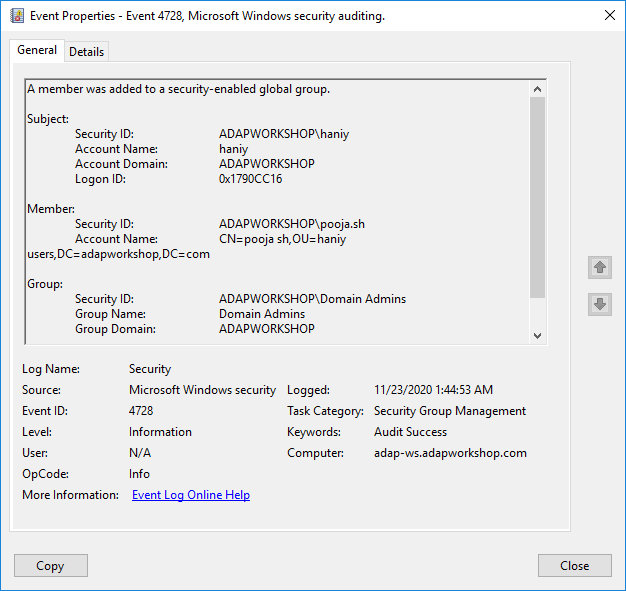The height and width of the screenshot is (591, 626).
Task: Click the Group: heading in description
Action: 45,284
